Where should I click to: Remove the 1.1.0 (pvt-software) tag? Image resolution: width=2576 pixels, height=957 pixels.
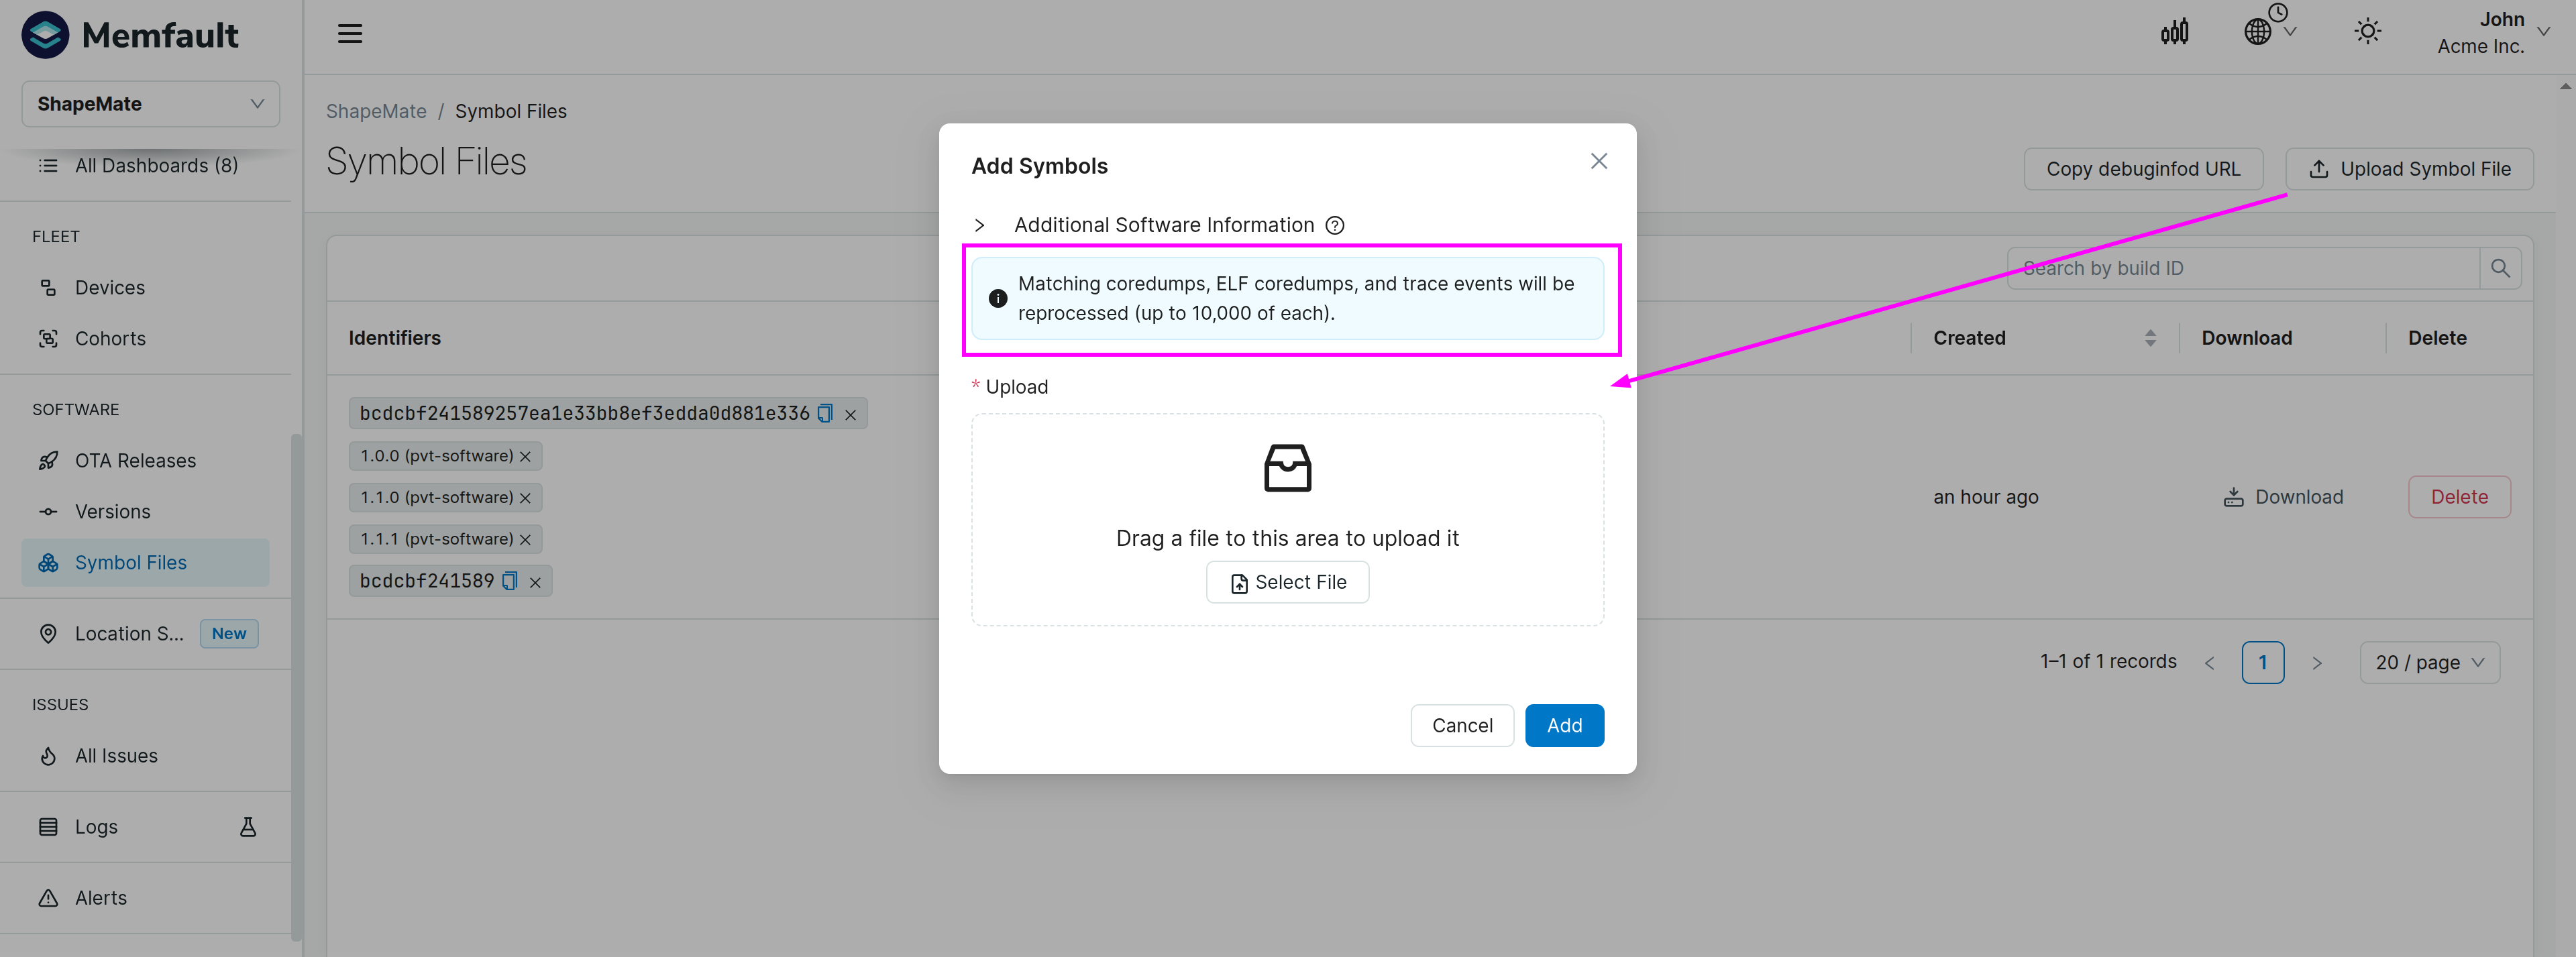pos(525,498)
